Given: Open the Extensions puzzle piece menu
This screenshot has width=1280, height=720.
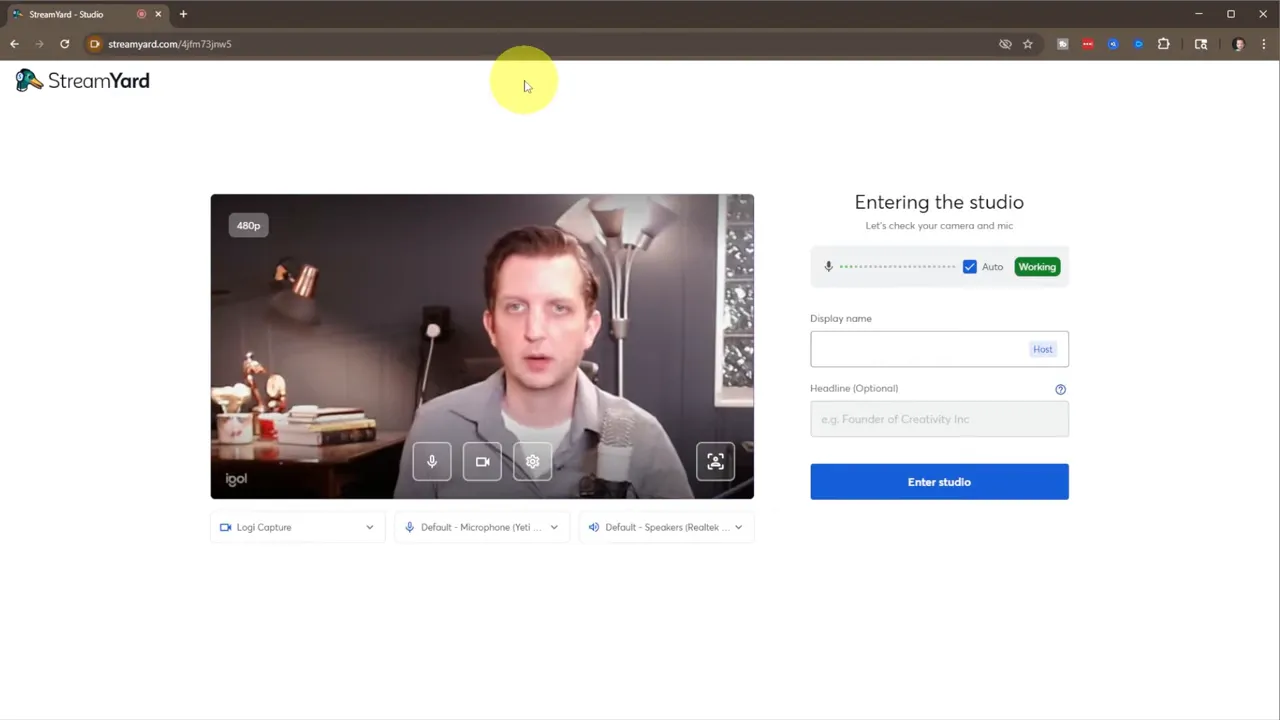Looking at the screenshot, I should (x=1163, y=44).
